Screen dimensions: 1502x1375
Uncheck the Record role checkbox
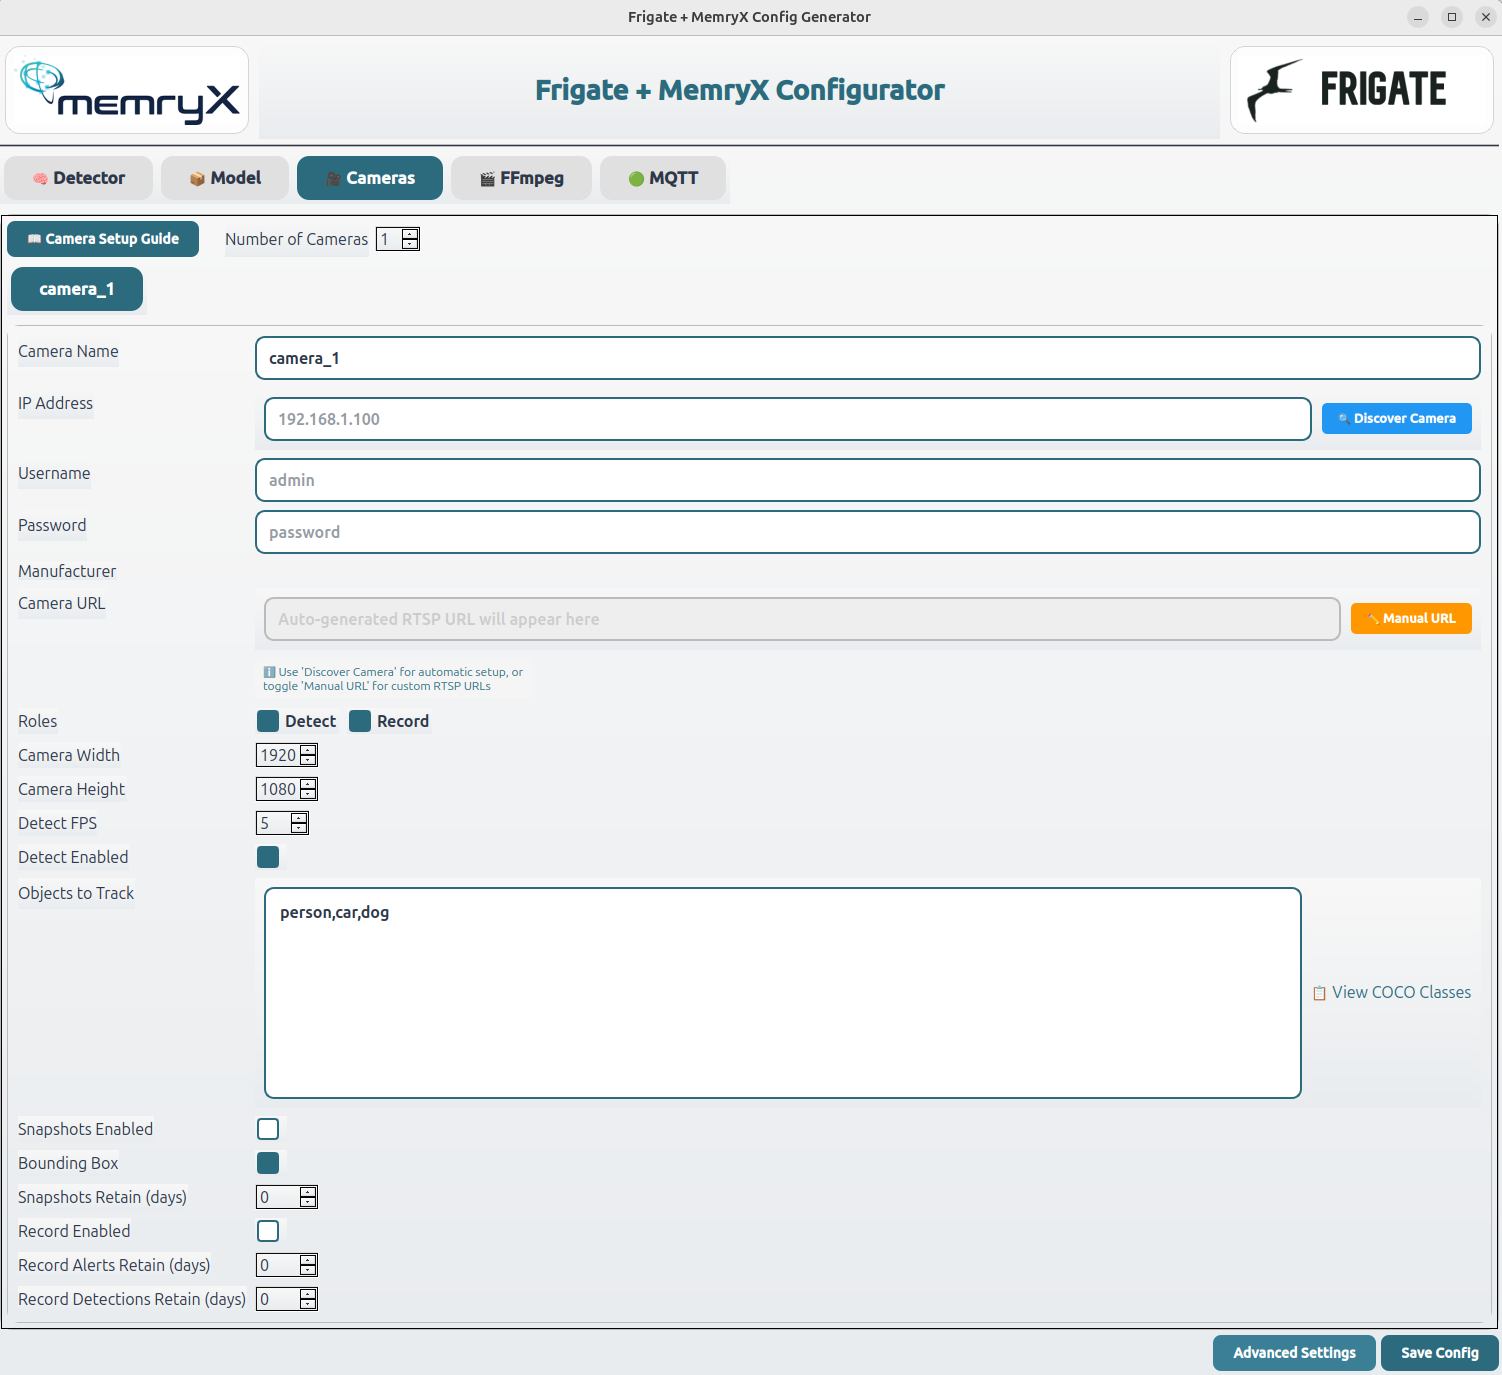(x=360, y=721)
